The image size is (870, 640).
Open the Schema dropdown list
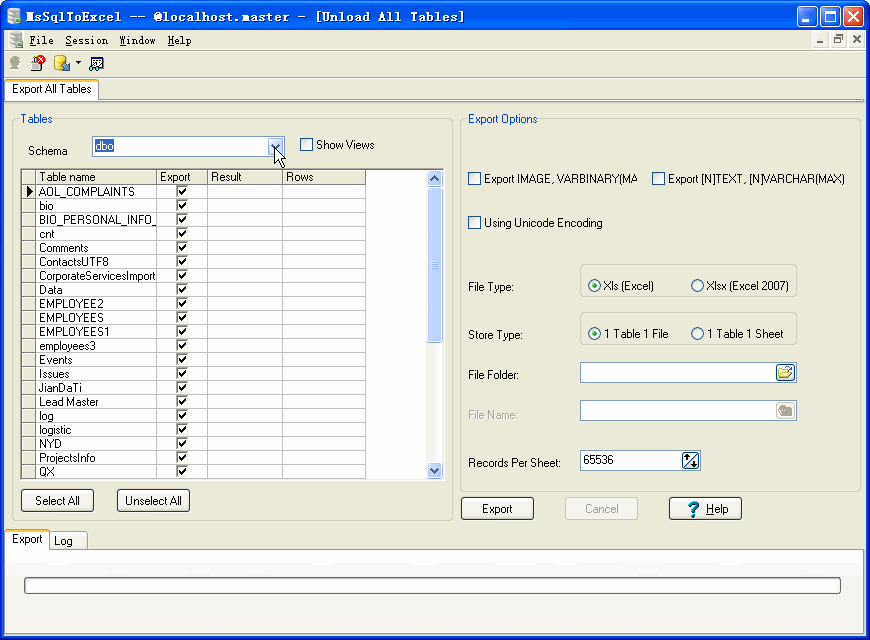tap(275, 147)
